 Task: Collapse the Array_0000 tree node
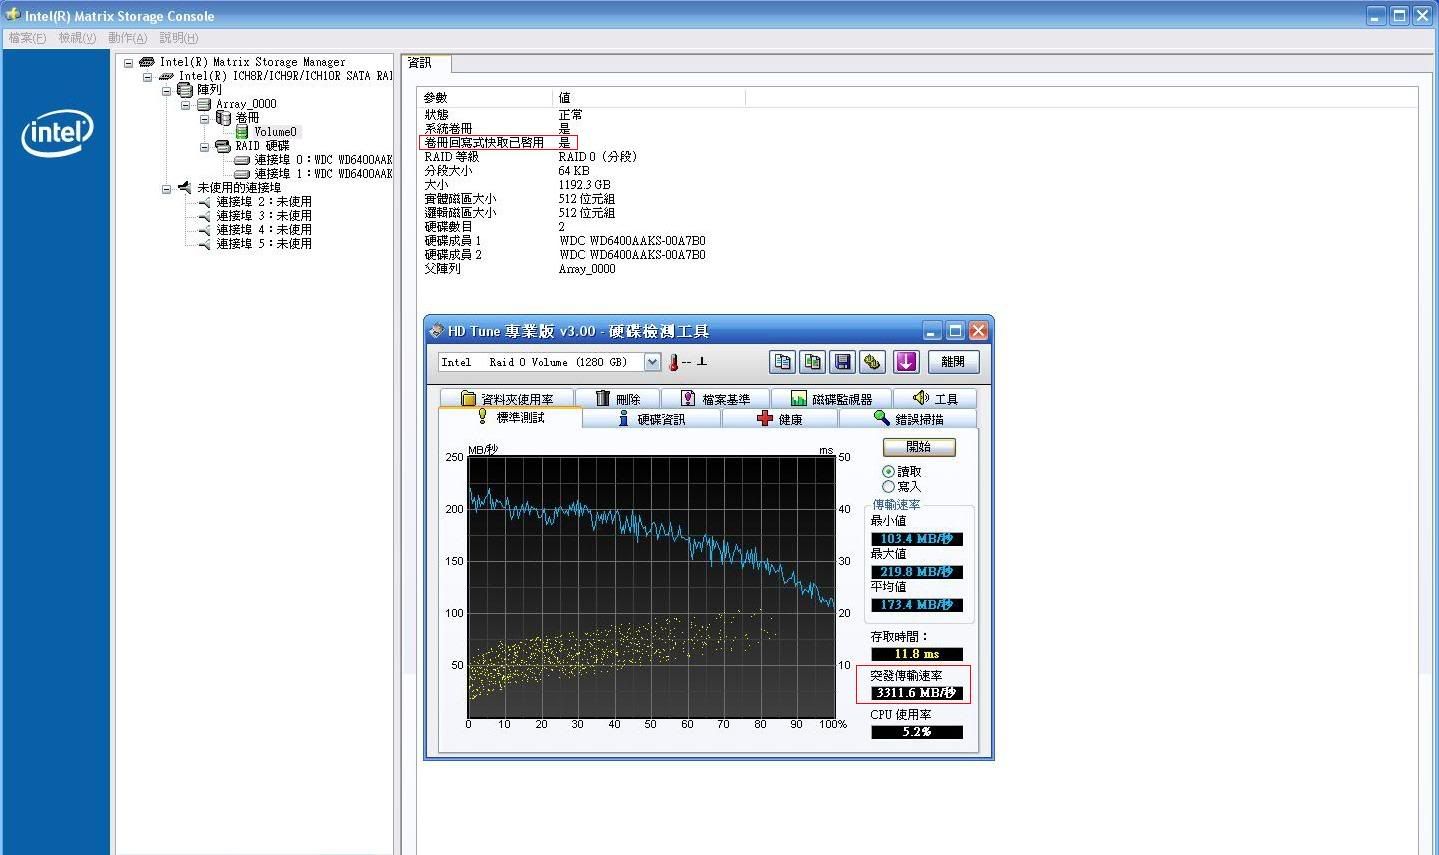pos(186,104)
